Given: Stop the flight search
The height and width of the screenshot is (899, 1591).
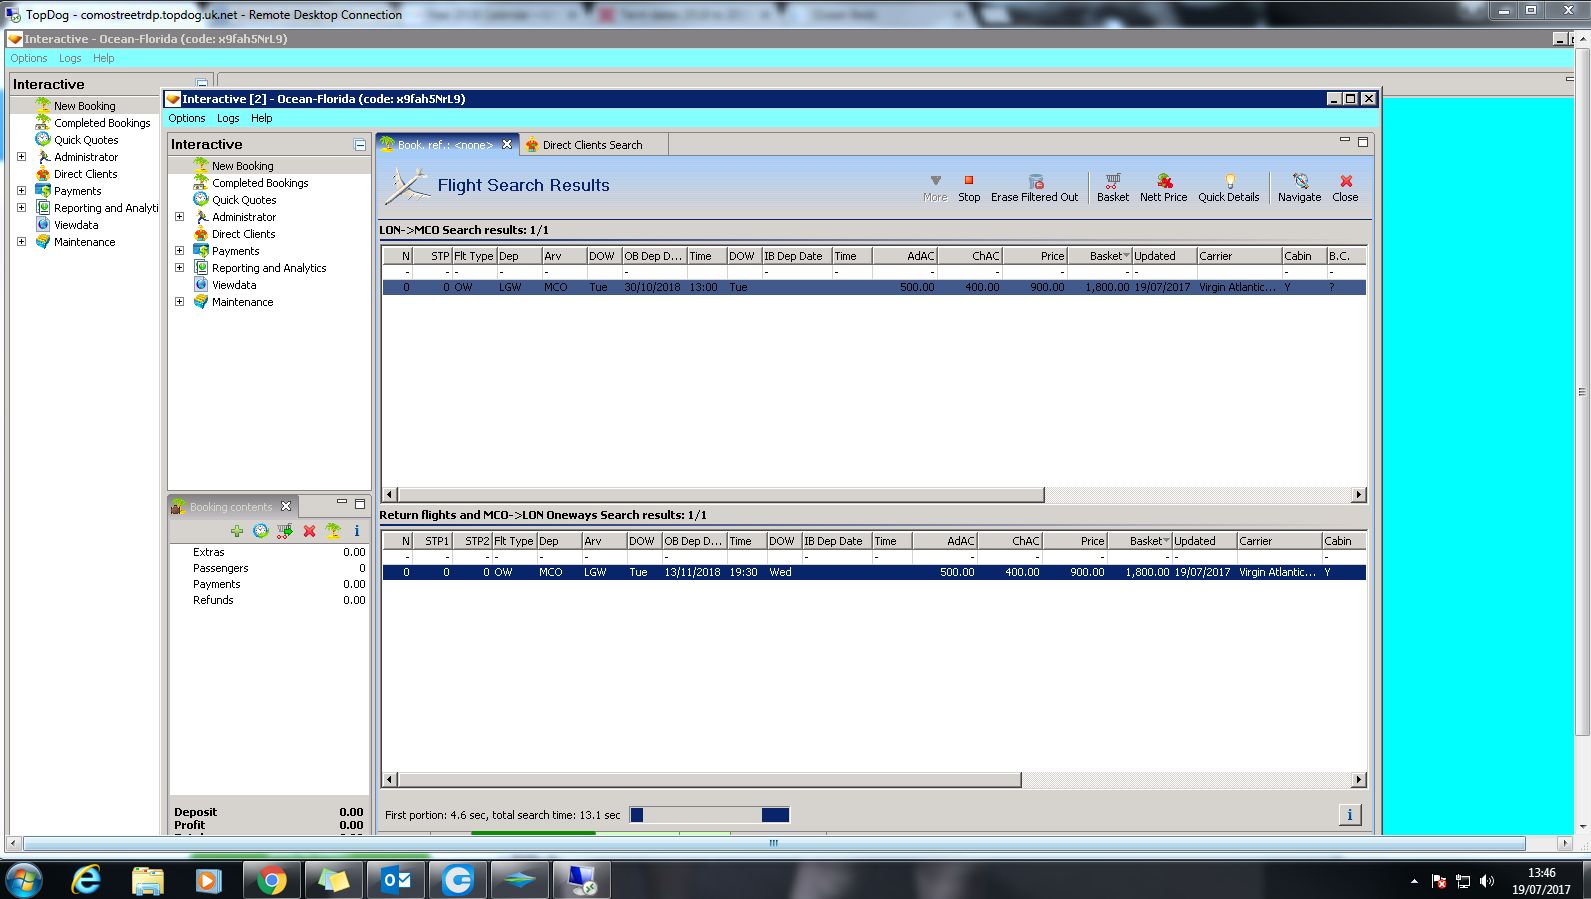Looking at the screenshot, I should [969, 188].
